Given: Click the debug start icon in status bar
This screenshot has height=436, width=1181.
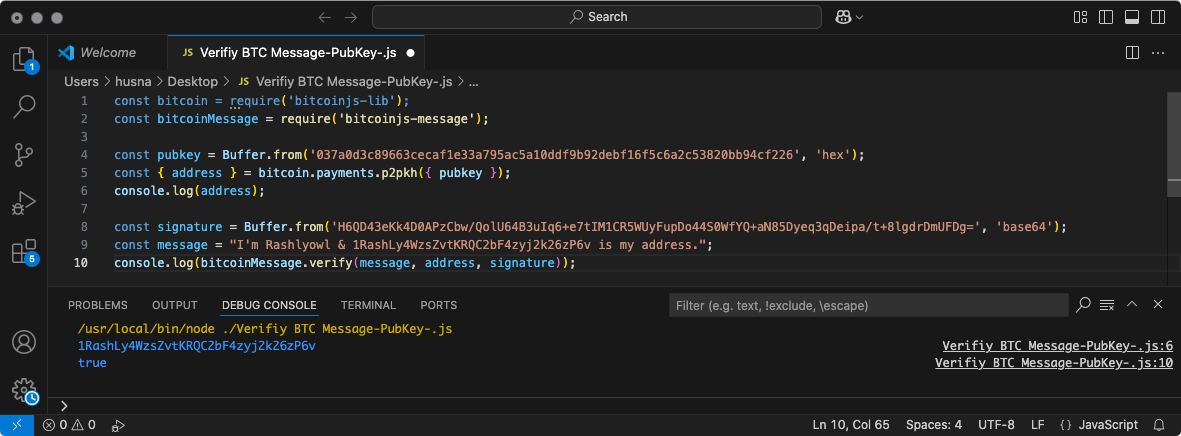Looking at the screenshot, I should click(118, 425).
